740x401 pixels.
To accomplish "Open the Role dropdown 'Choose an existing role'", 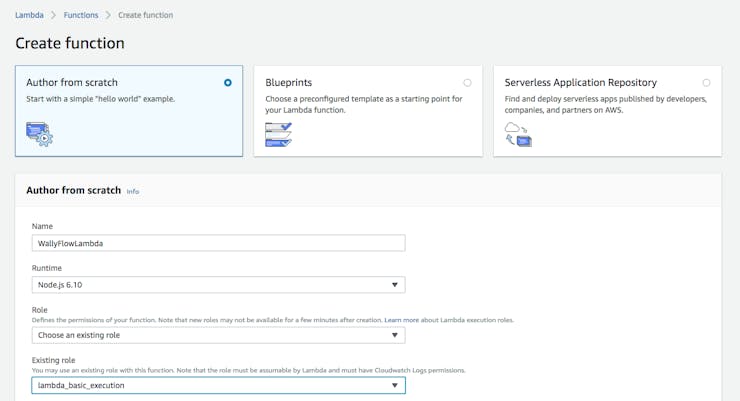I will tap(219, 335).
